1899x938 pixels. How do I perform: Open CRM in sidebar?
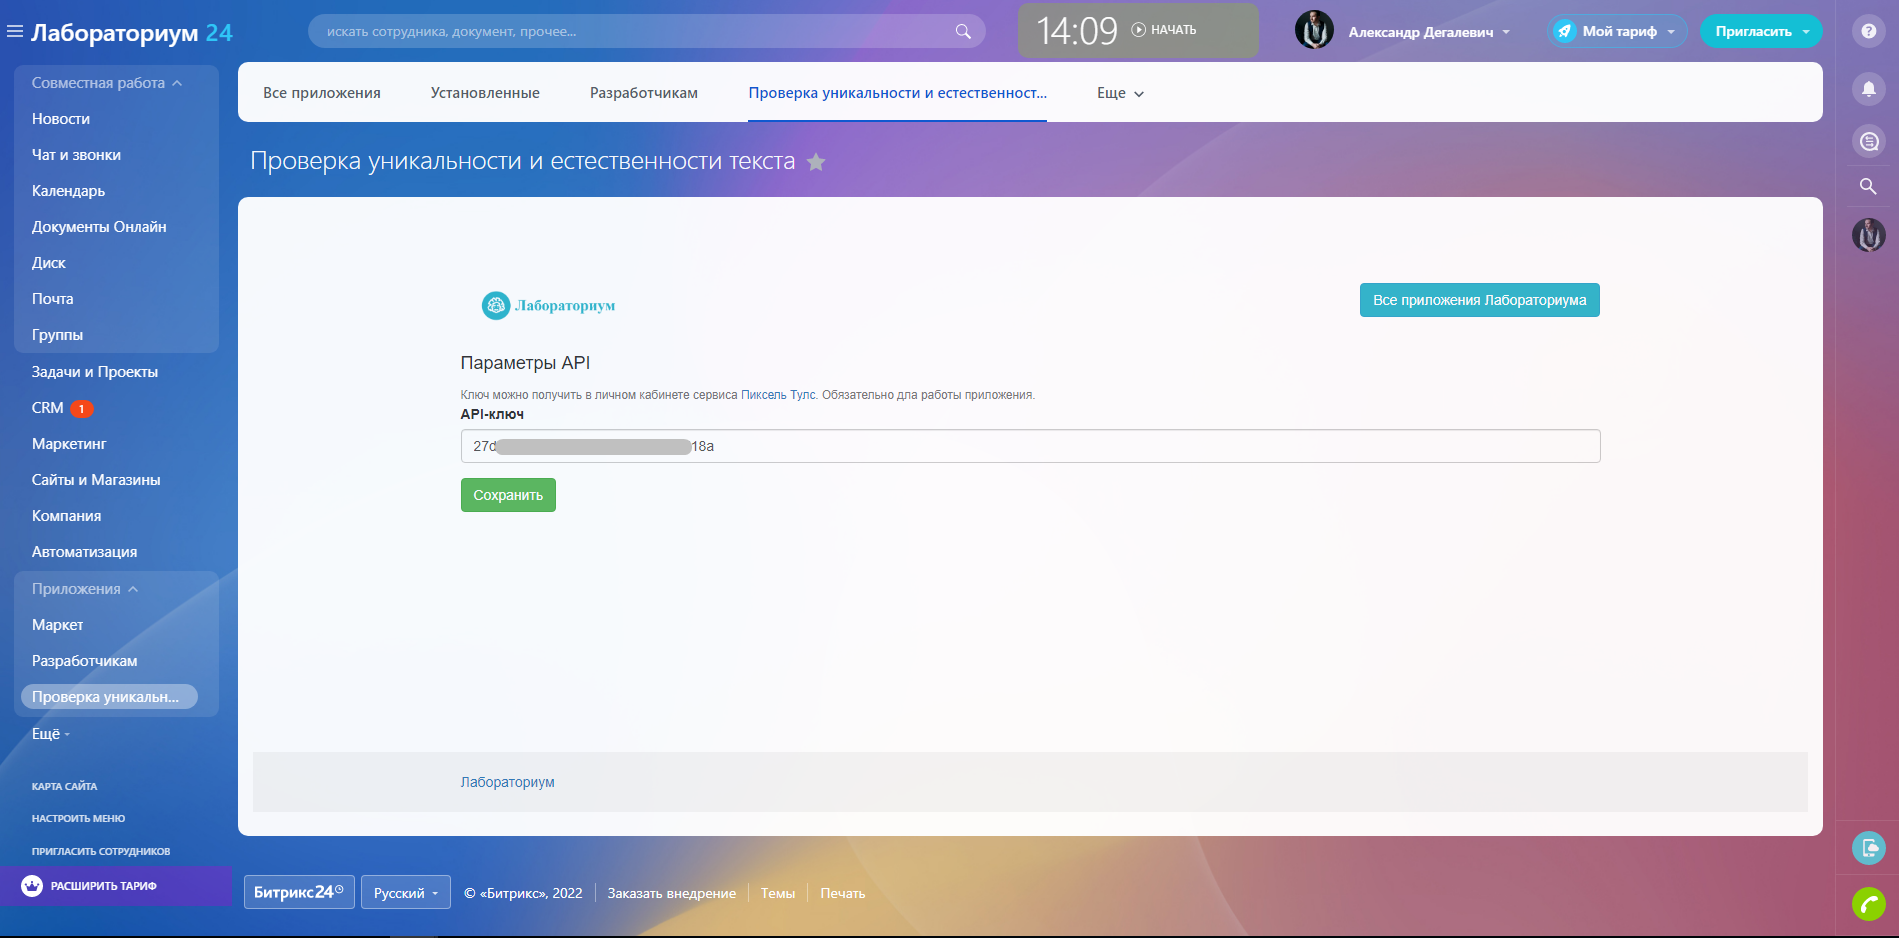pos(48,408)
